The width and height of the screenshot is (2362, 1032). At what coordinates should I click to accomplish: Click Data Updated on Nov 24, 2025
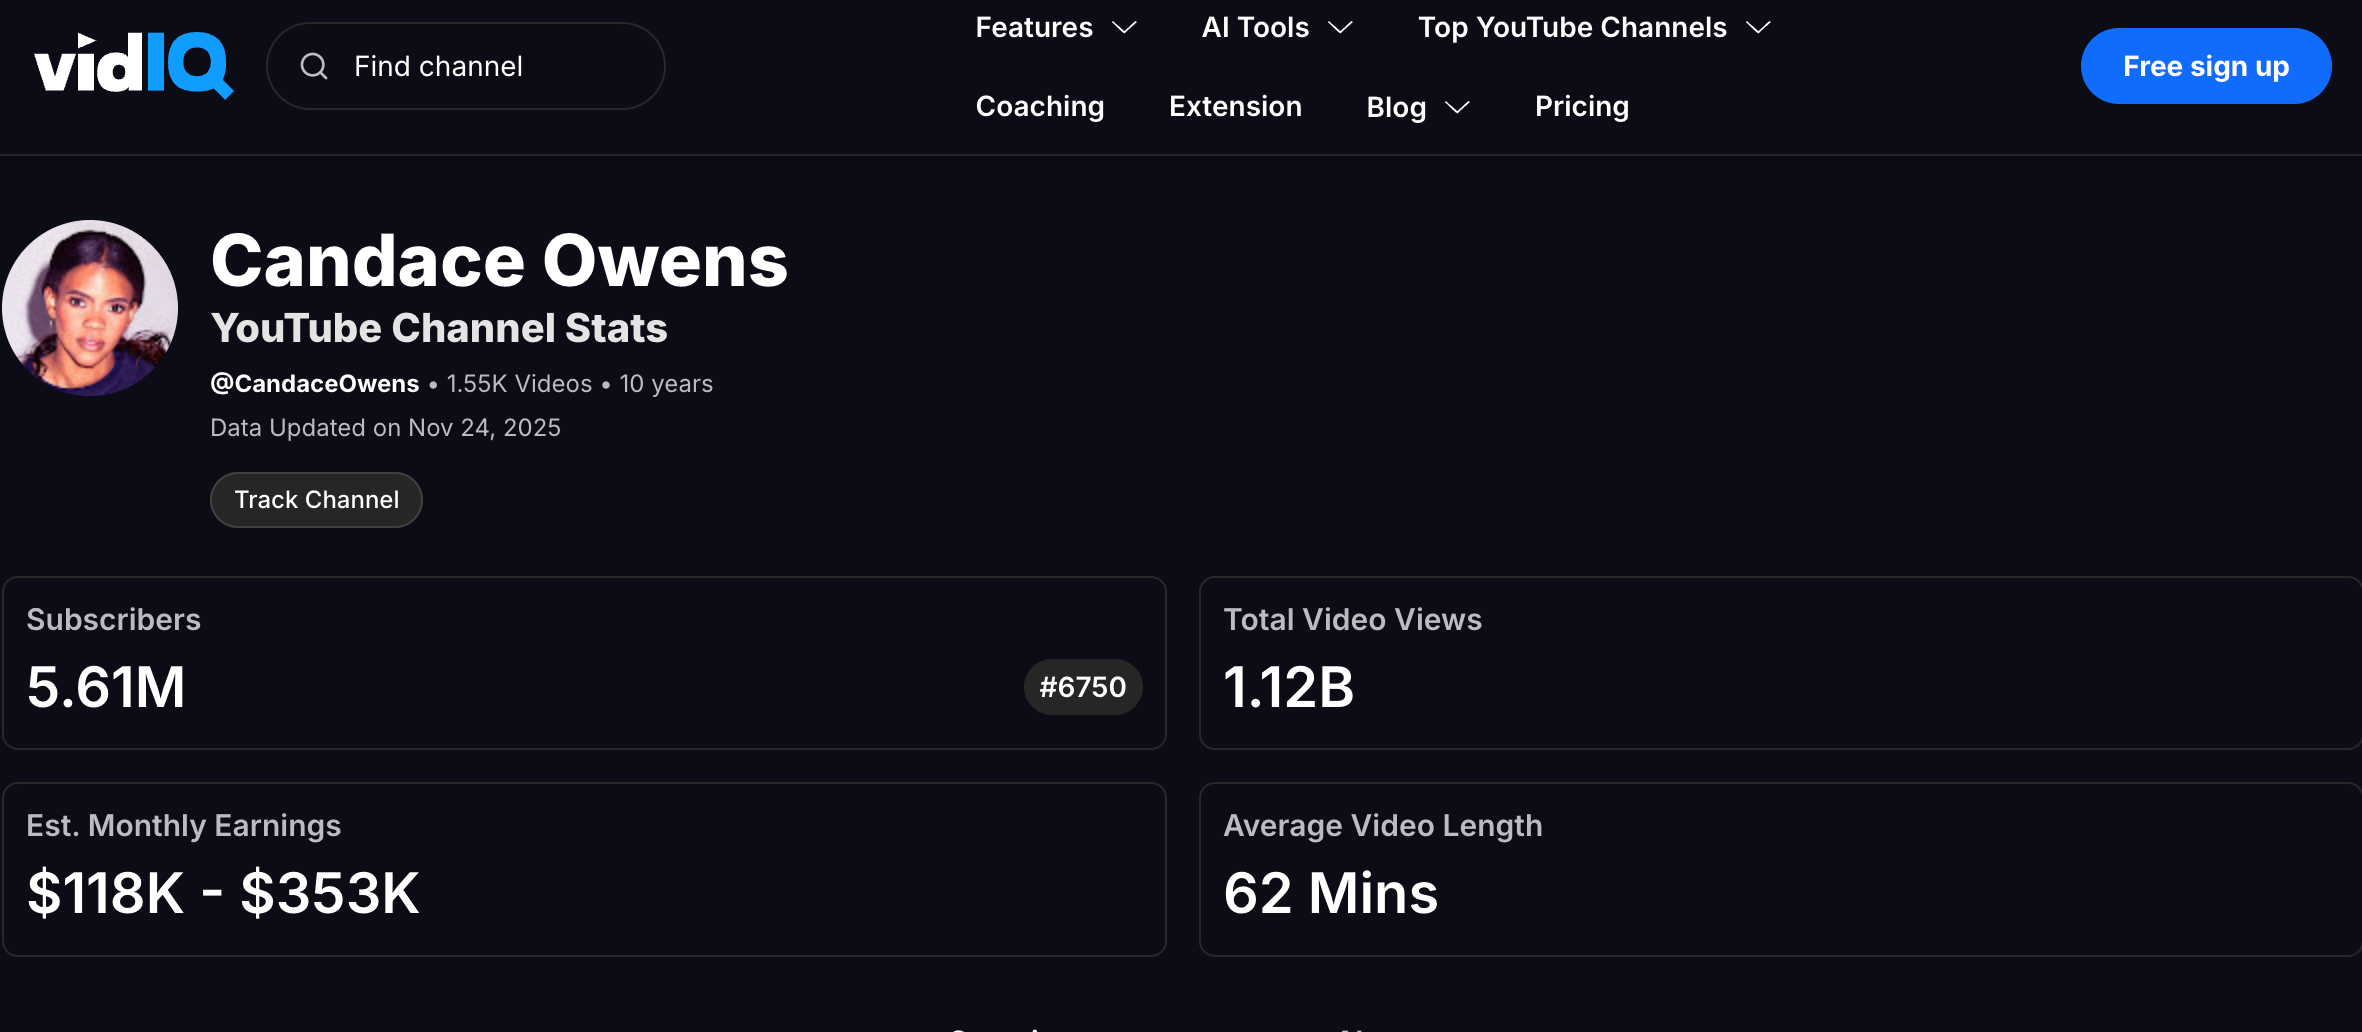coord(385,428)
